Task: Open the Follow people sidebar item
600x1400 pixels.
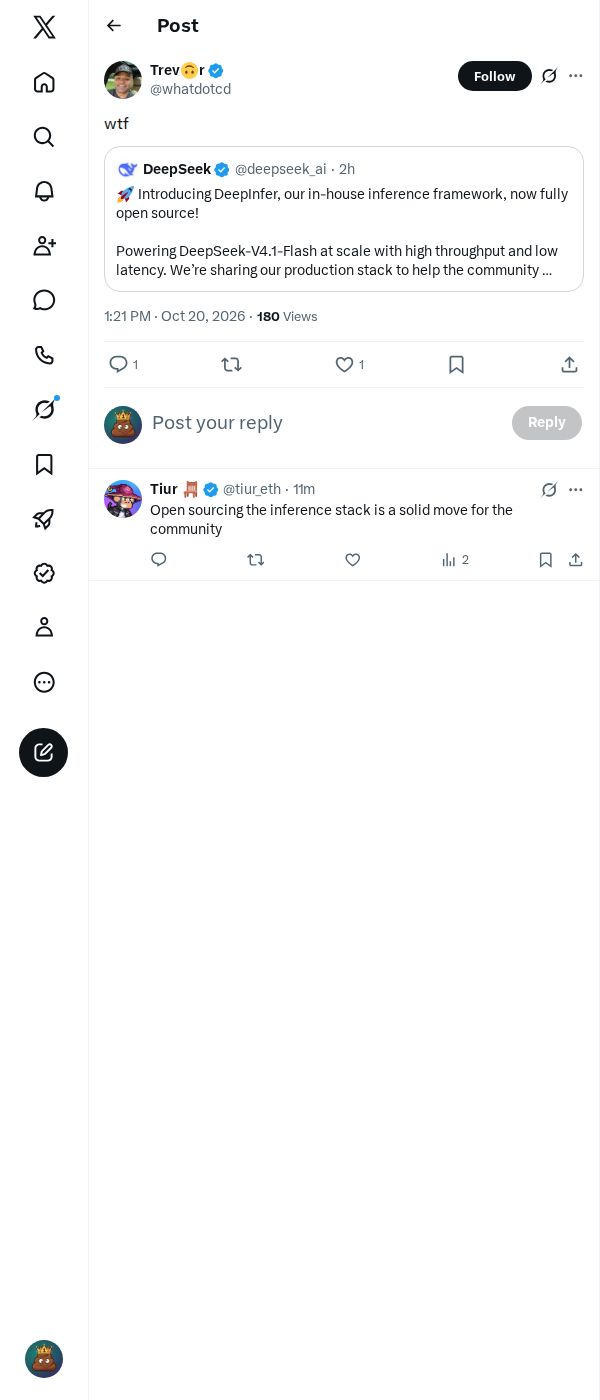Action: click(x=44, y=246)
